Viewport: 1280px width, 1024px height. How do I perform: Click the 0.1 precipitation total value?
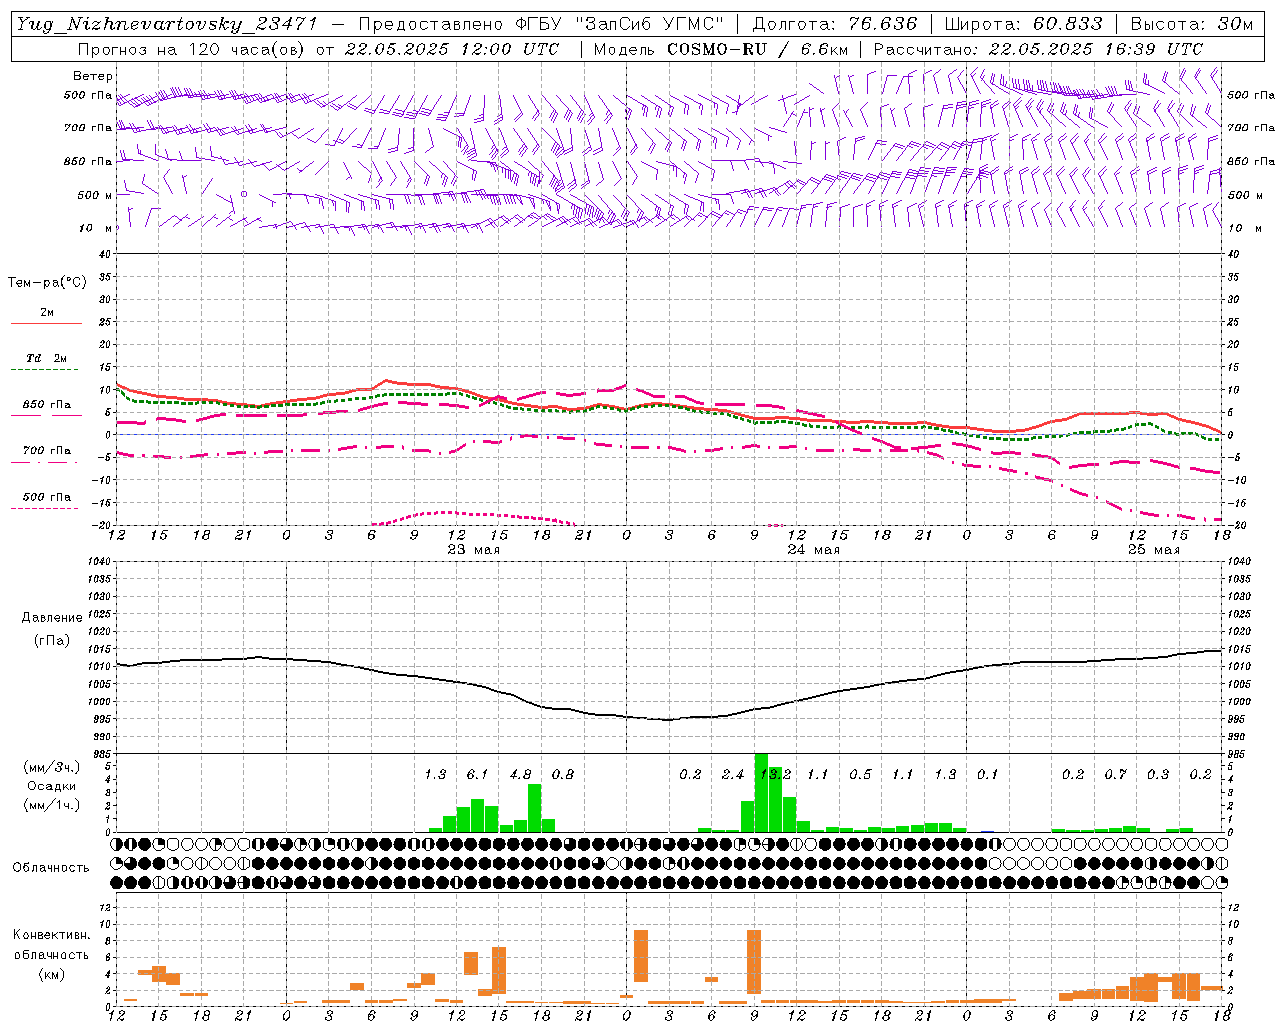point(988,775)
